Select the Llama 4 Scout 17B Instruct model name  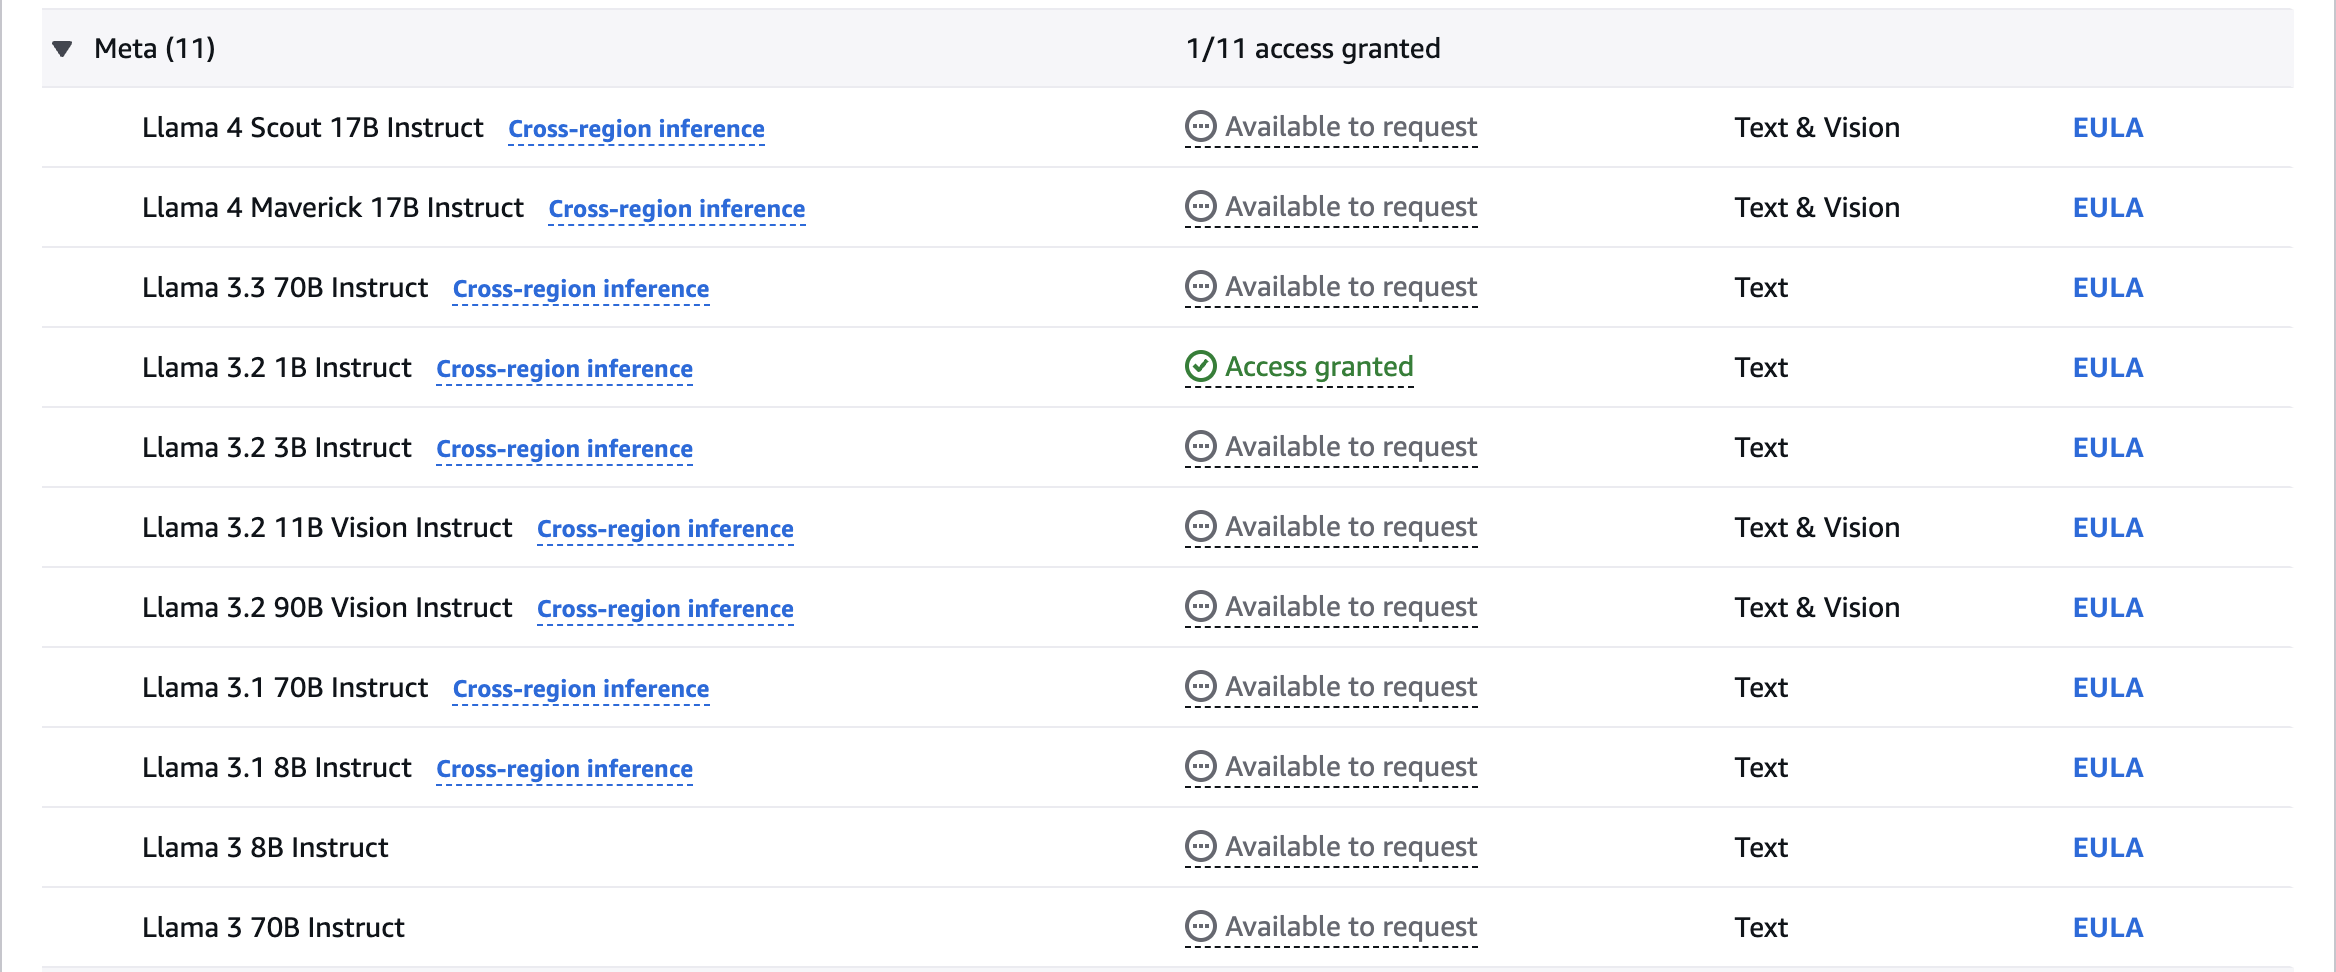(x=312, y=128)
